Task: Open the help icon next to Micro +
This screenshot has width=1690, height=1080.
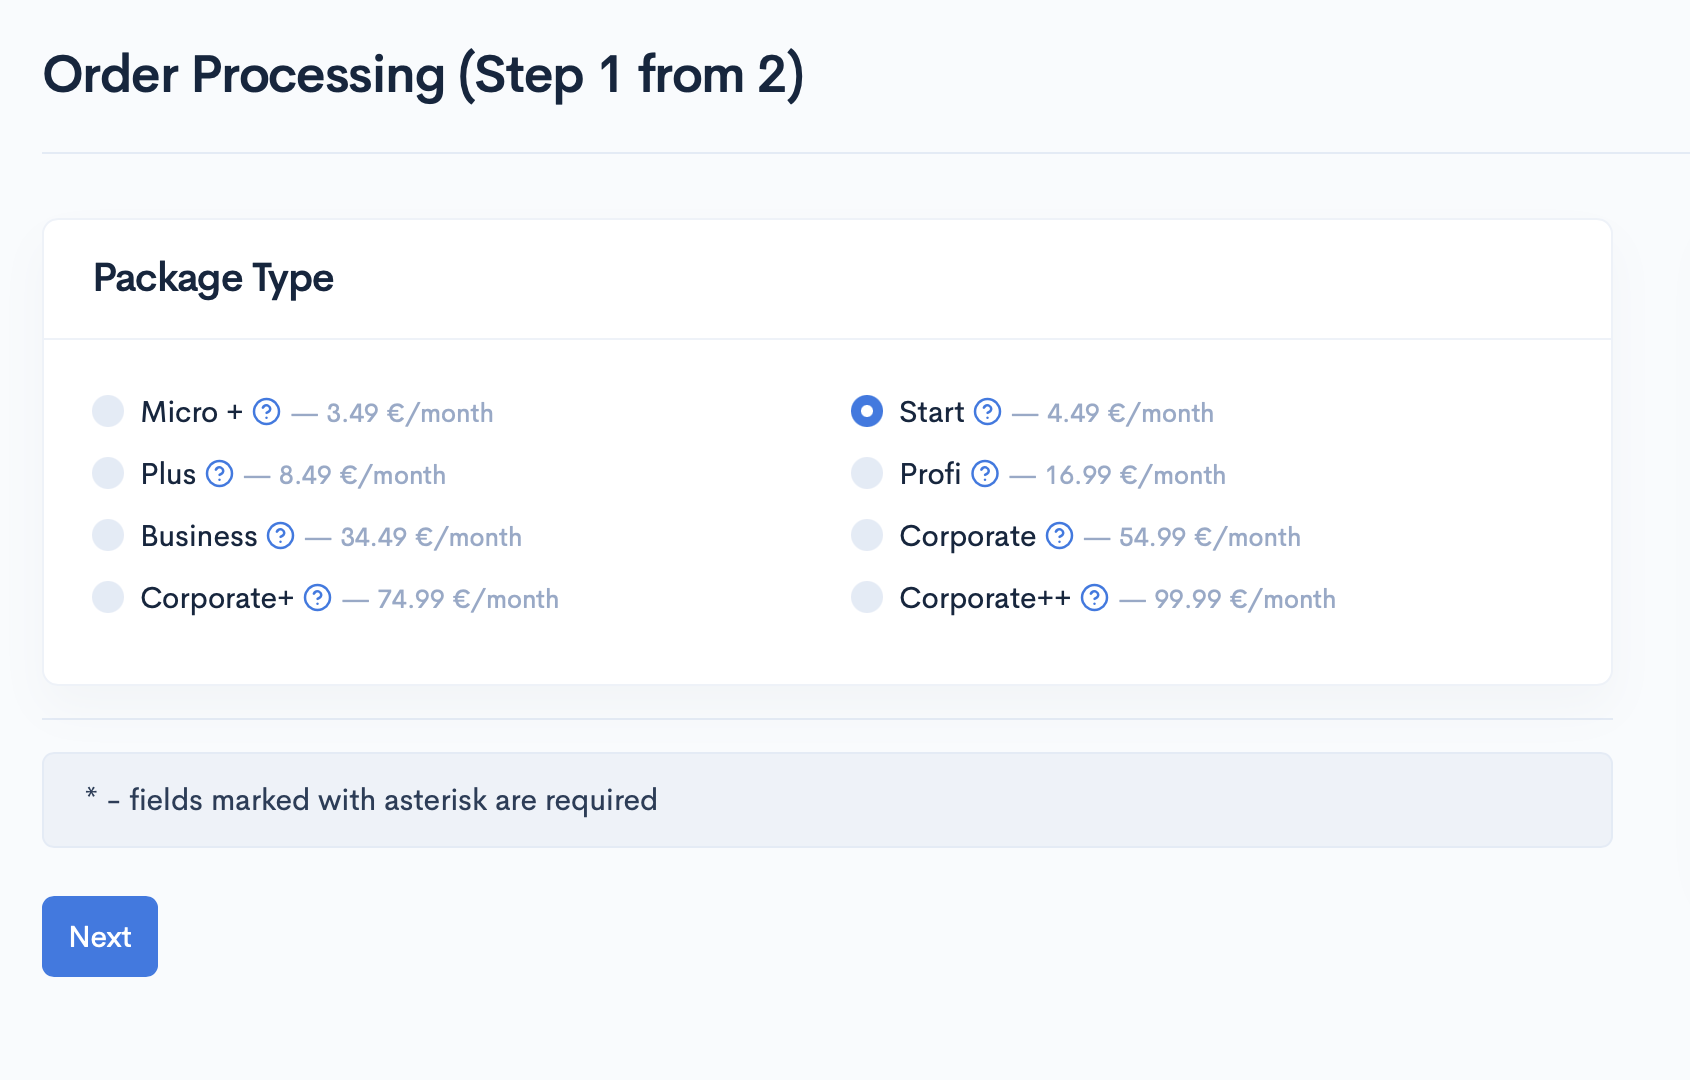Action: coord(266,412)
